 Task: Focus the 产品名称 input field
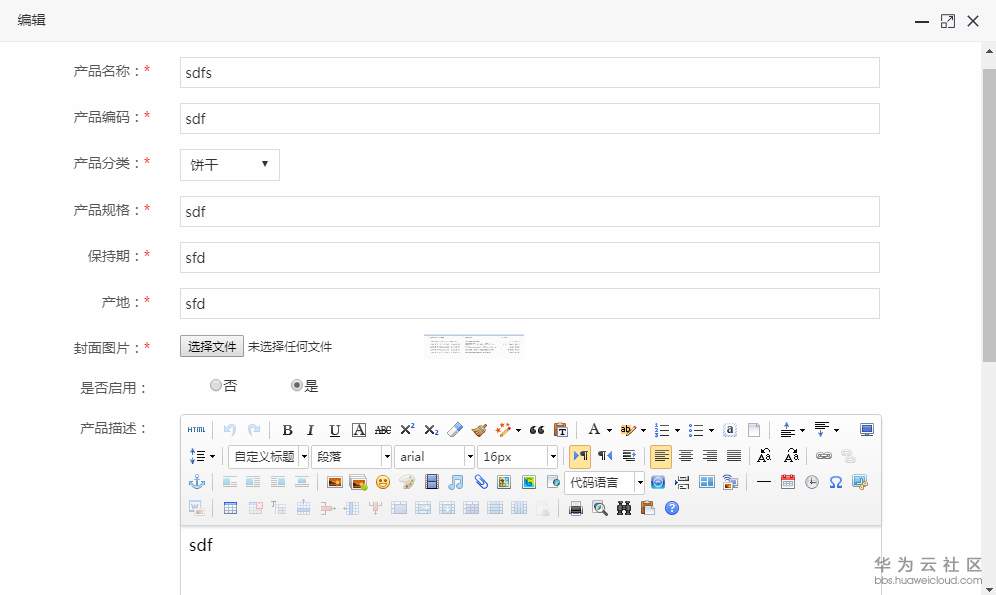click(530, 72)
